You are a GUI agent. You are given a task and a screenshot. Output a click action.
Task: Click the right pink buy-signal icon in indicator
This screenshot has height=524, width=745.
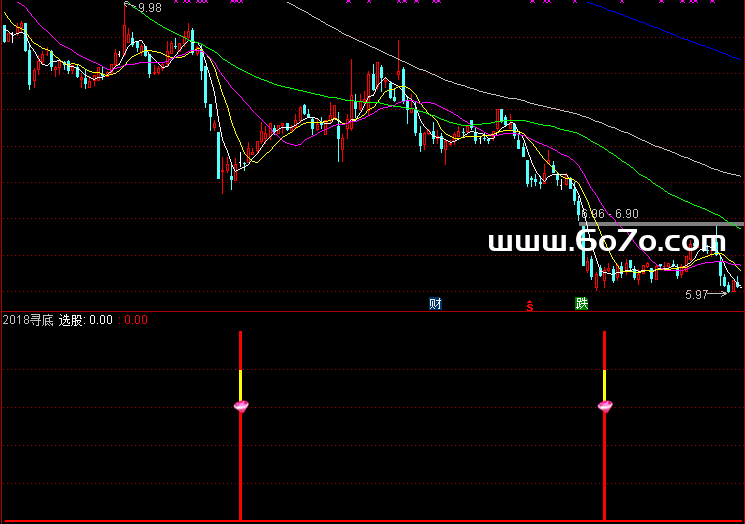click(x=605, y=405)
